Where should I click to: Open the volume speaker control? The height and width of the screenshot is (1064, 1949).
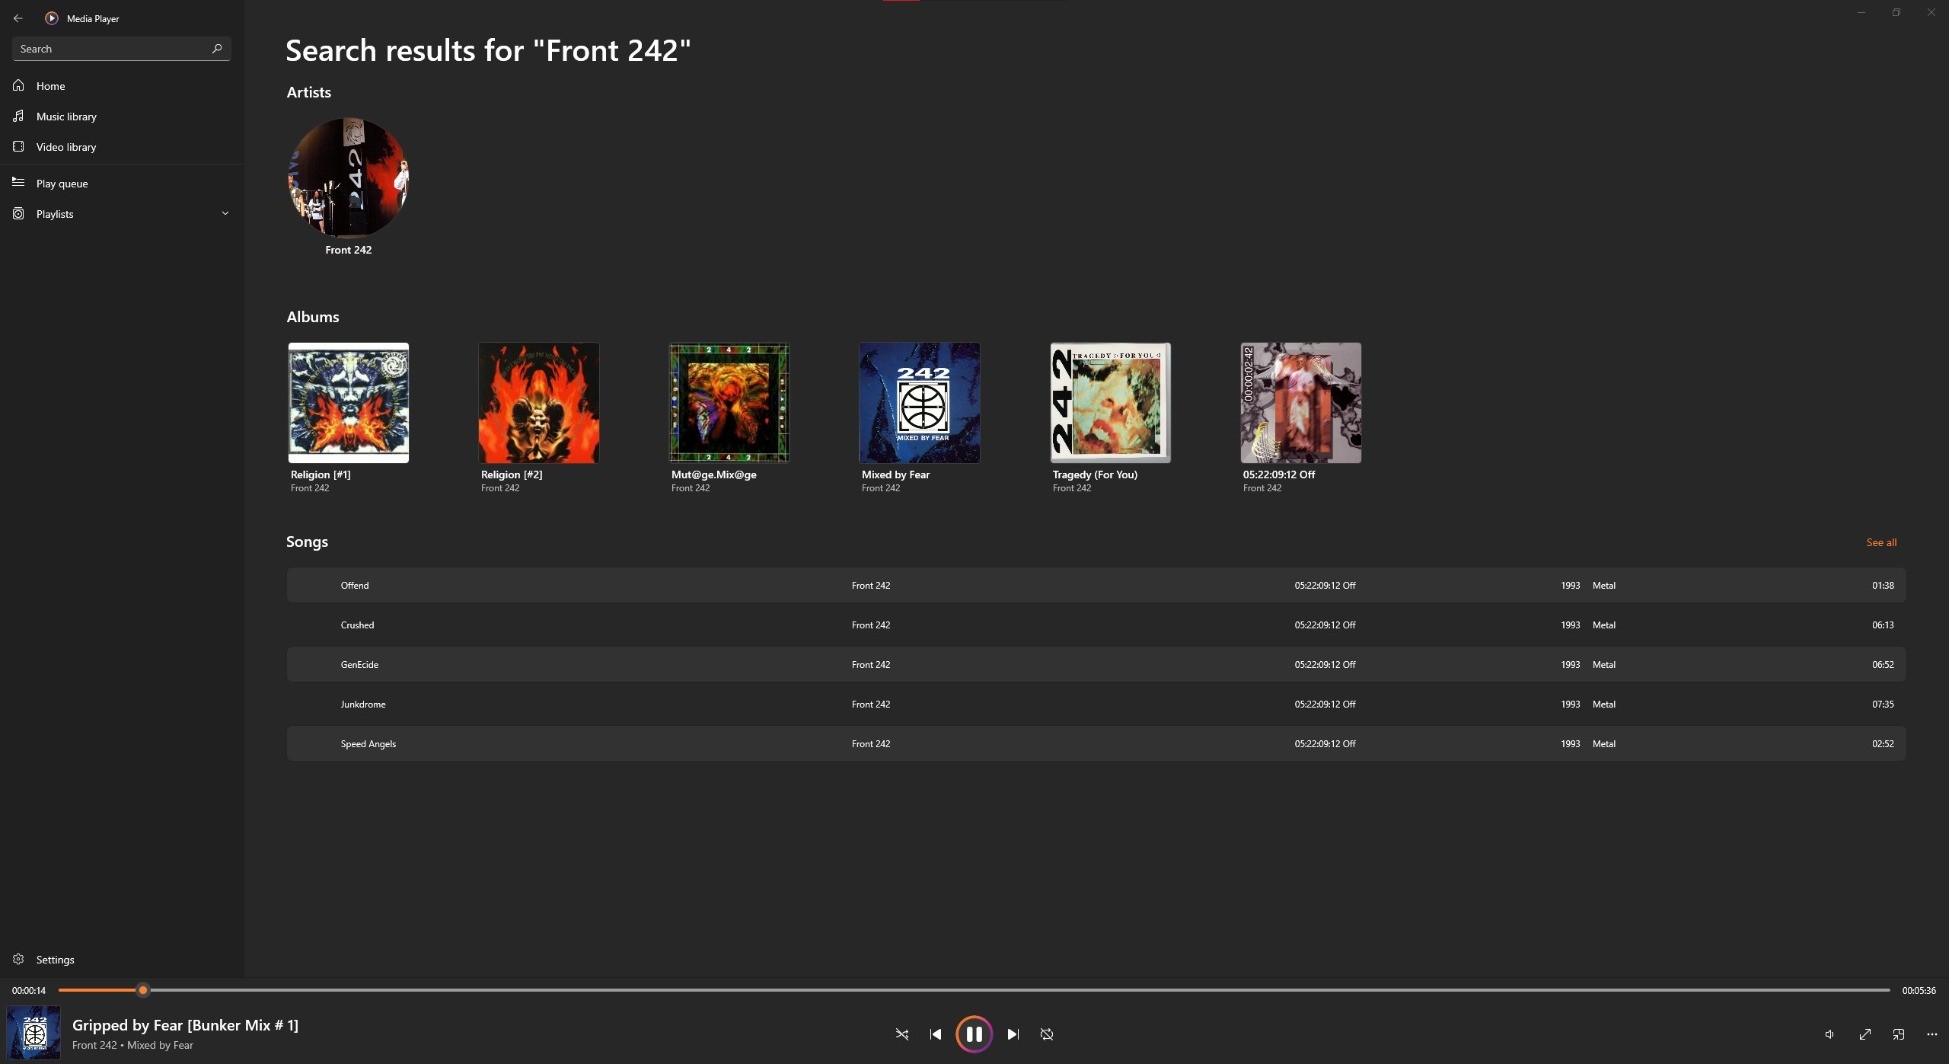pyautogui.click(x=1829, y=1034)
